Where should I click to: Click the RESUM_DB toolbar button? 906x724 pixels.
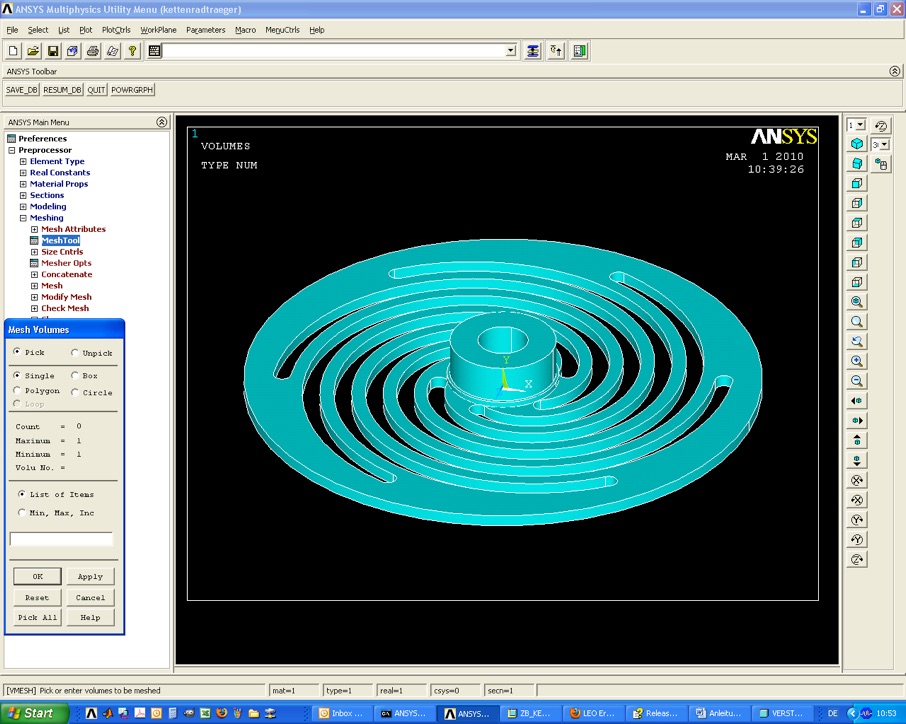[62, 90]
